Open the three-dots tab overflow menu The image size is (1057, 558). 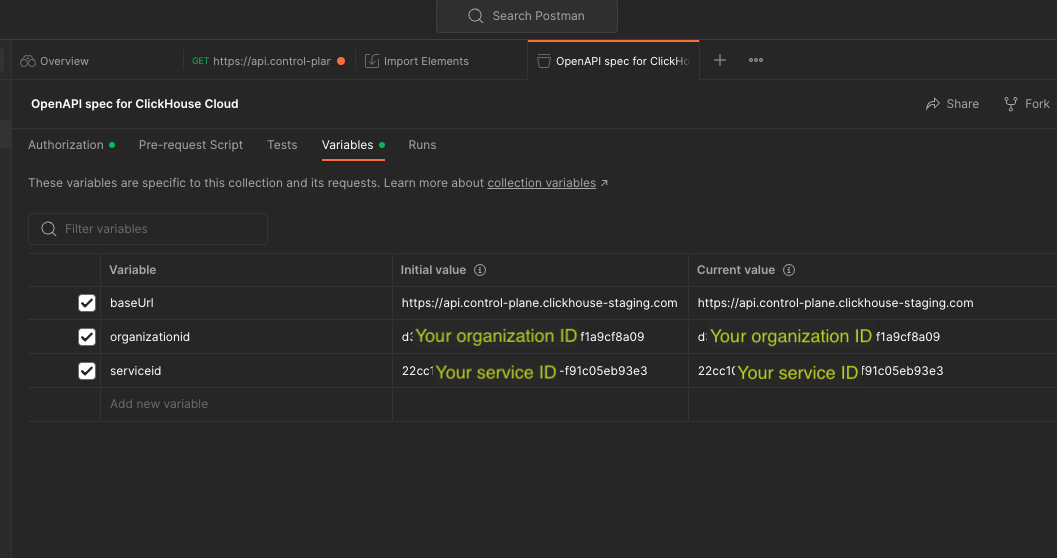pos(756,60)
